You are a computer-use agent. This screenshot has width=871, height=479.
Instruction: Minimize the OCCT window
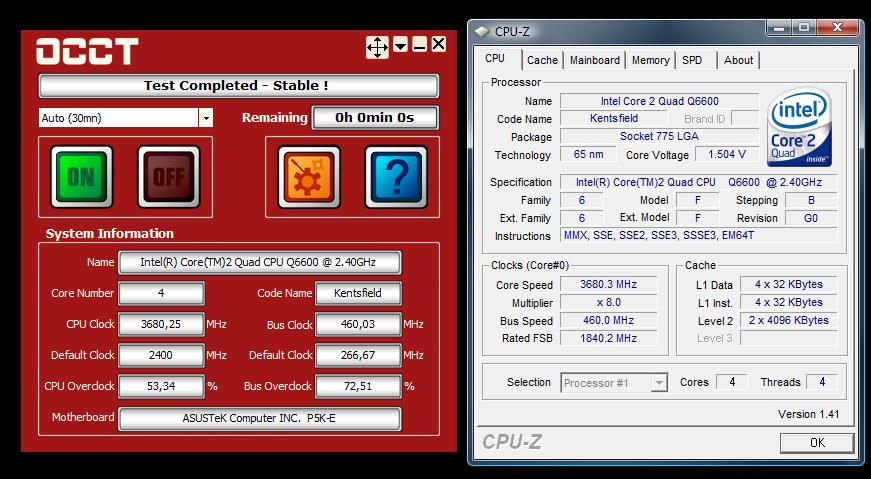(419, 44)
